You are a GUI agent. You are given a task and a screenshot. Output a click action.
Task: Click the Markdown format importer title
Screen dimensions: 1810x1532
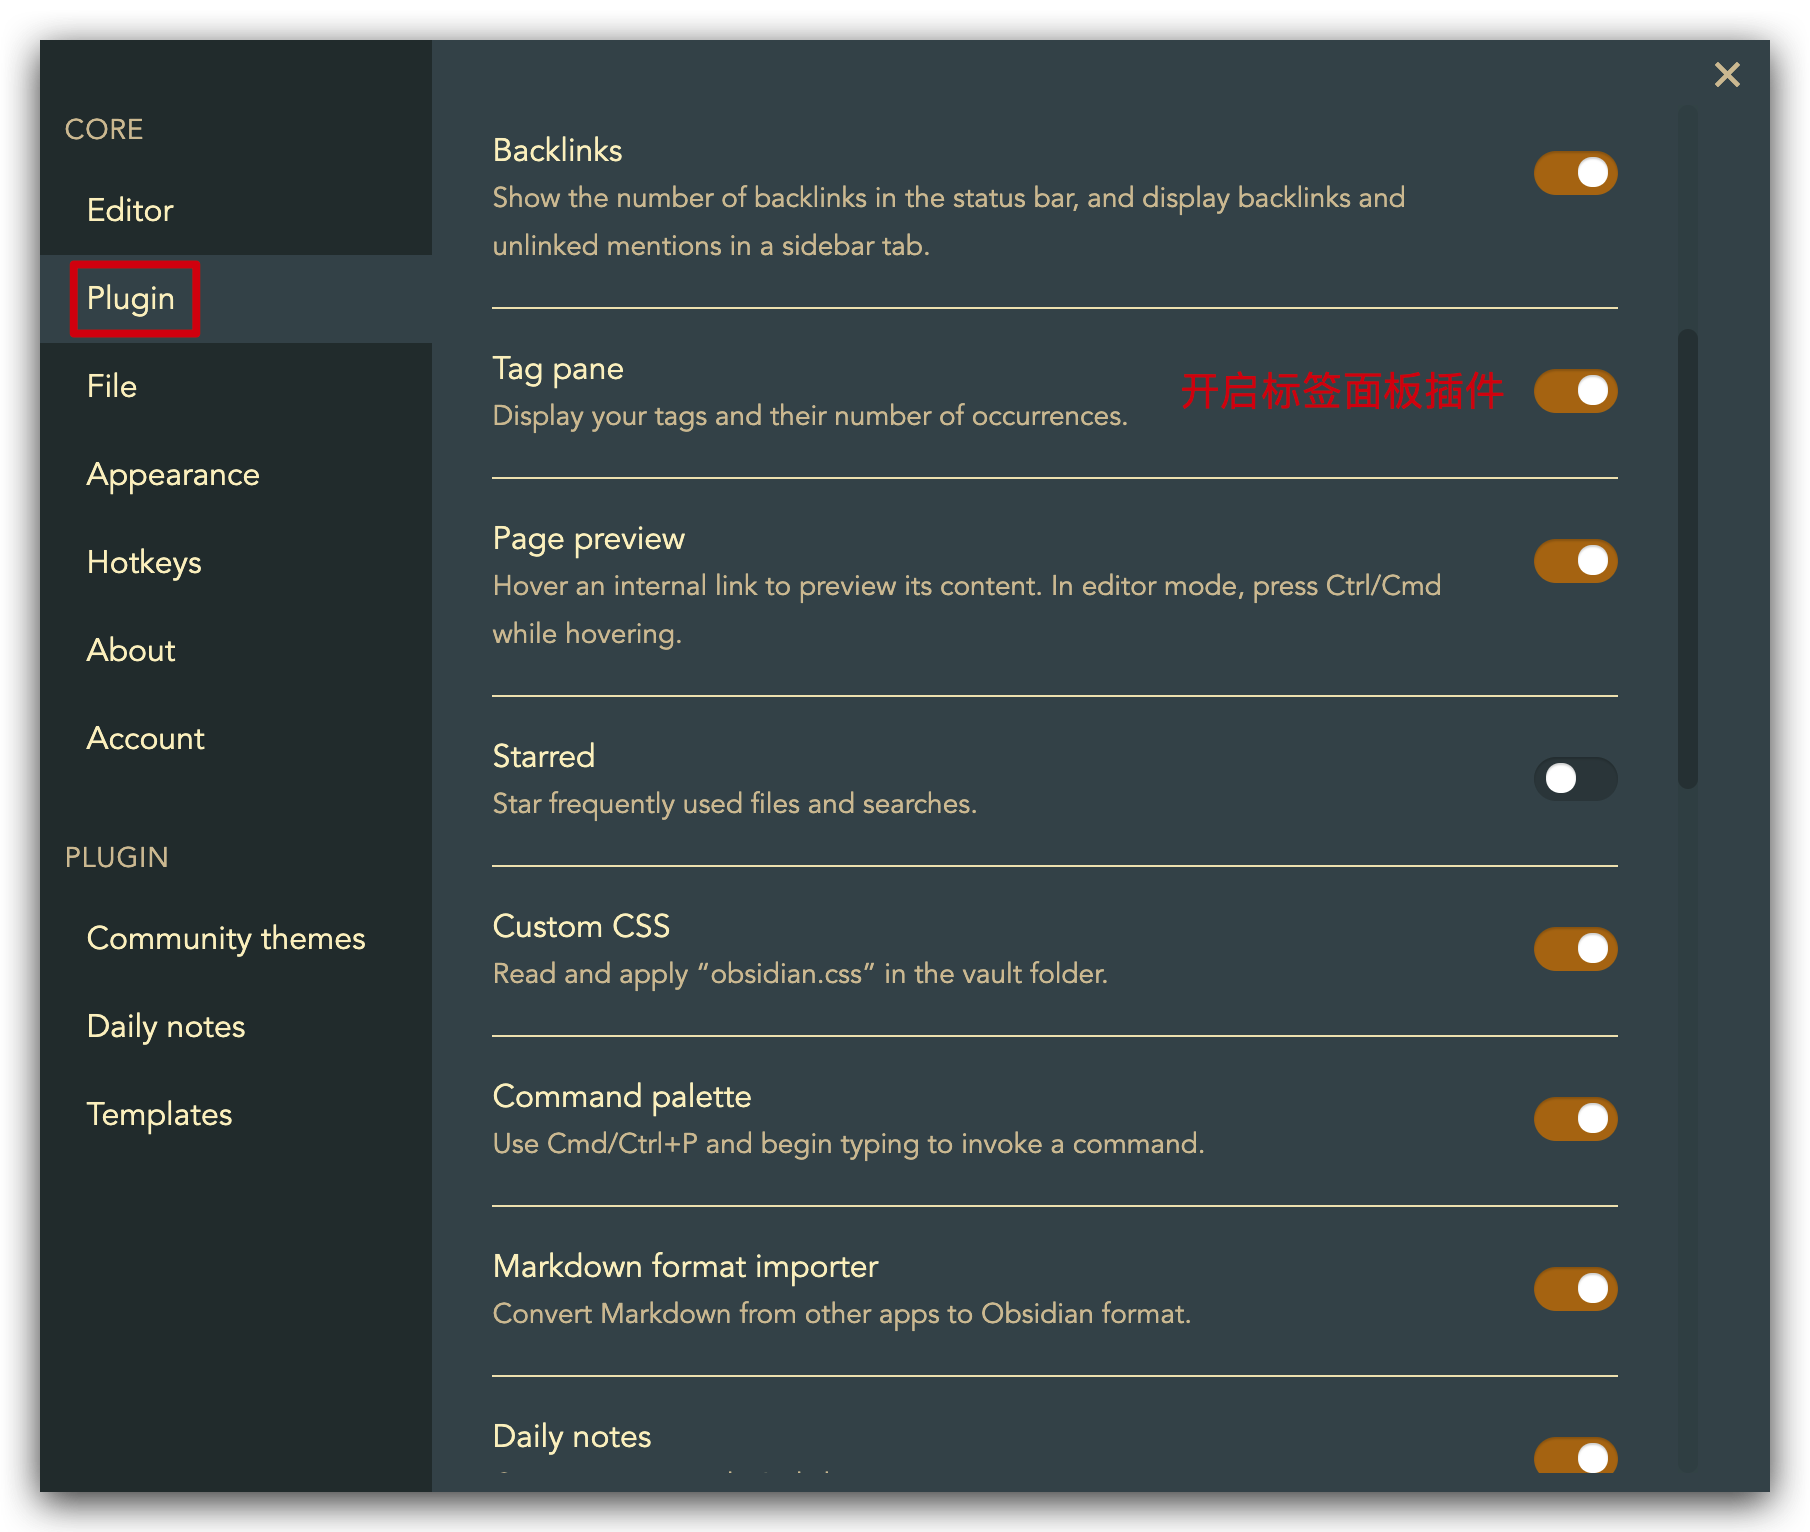tap(686, 1267)
